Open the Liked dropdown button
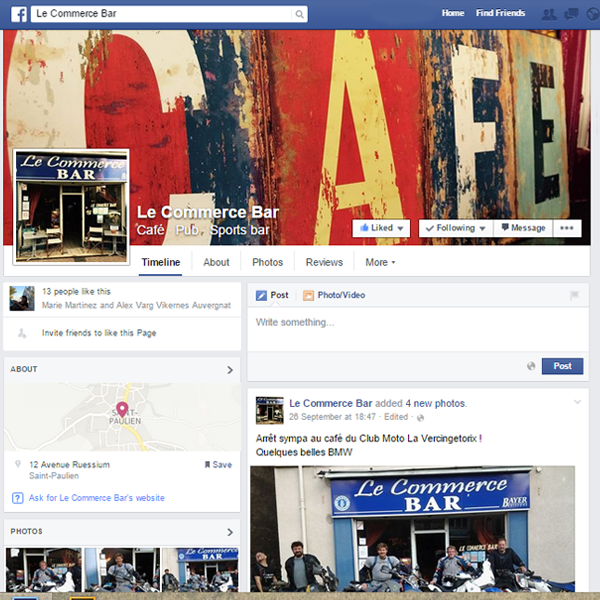600x600 pixels. click(x=381, y=228)
